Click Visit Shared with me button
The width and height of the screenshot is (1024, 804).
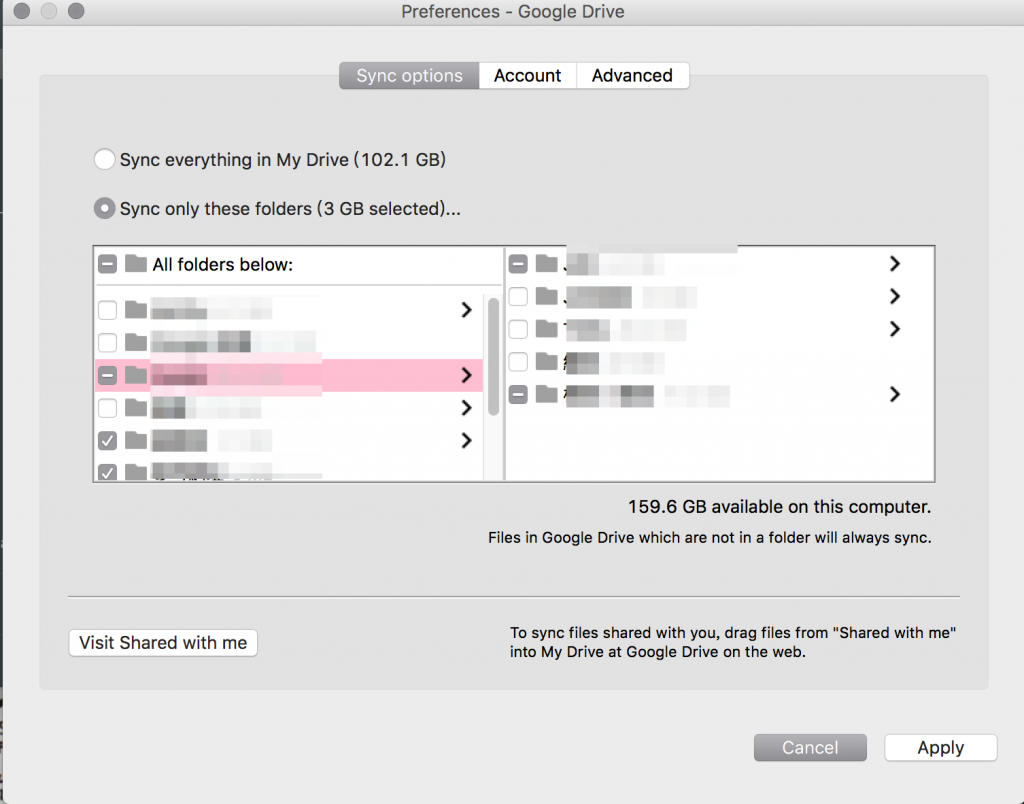(163, 643)
